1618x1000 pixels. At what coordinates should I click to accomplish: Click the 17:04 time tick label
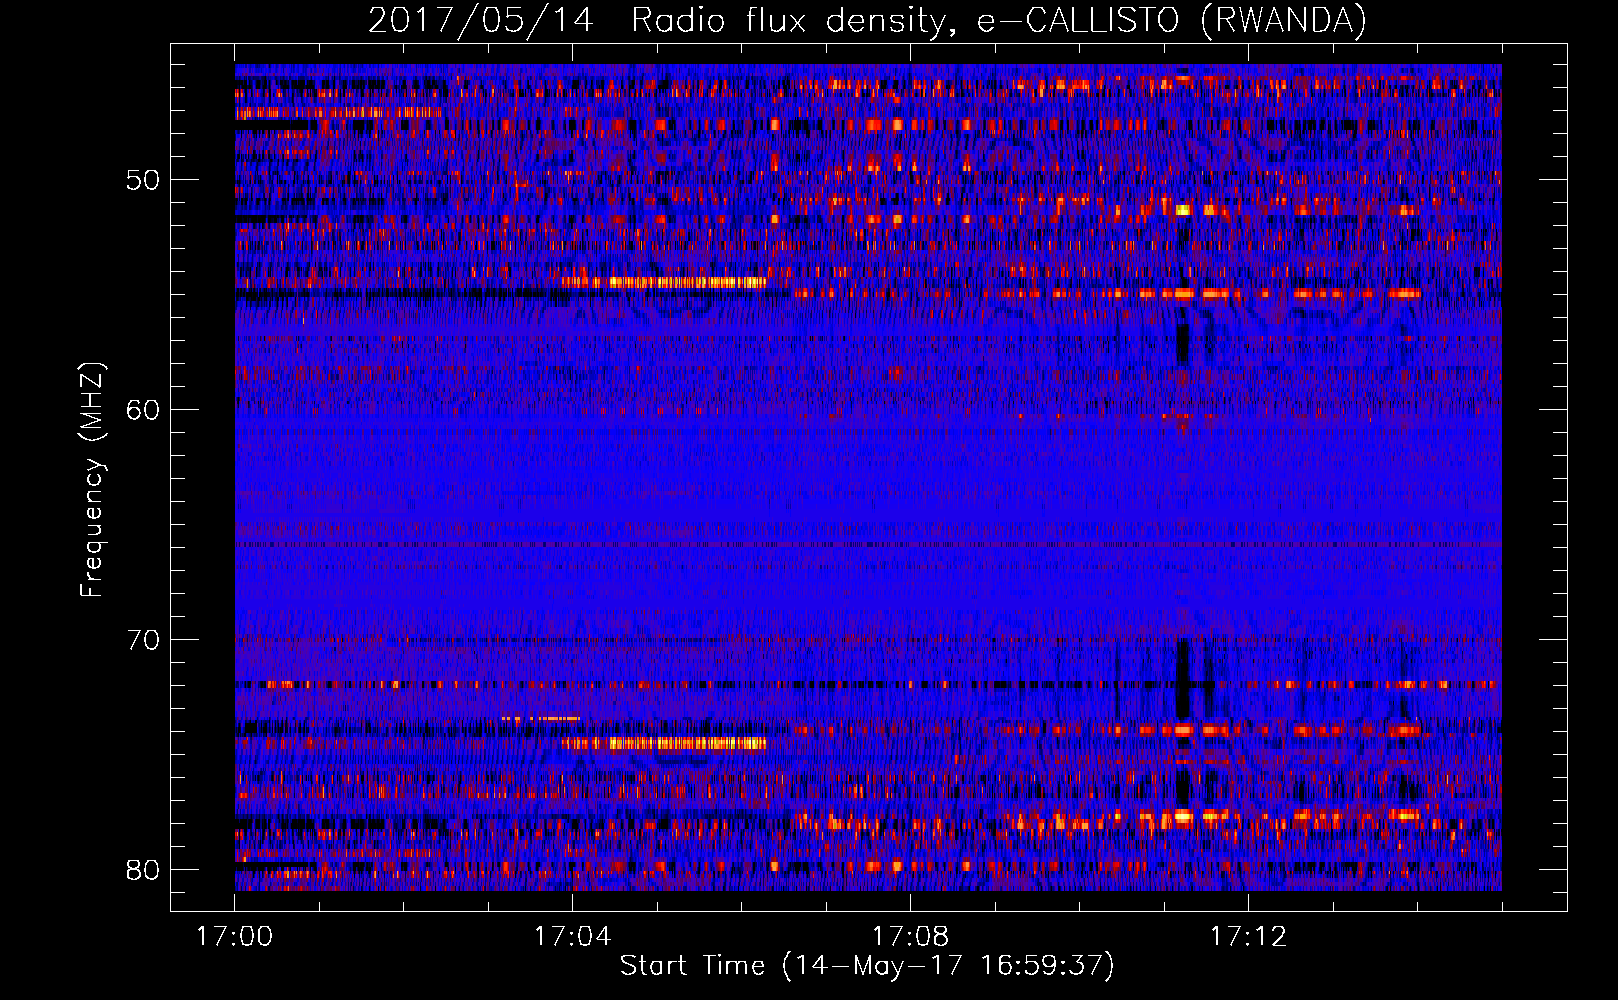(x=572, y=937)
